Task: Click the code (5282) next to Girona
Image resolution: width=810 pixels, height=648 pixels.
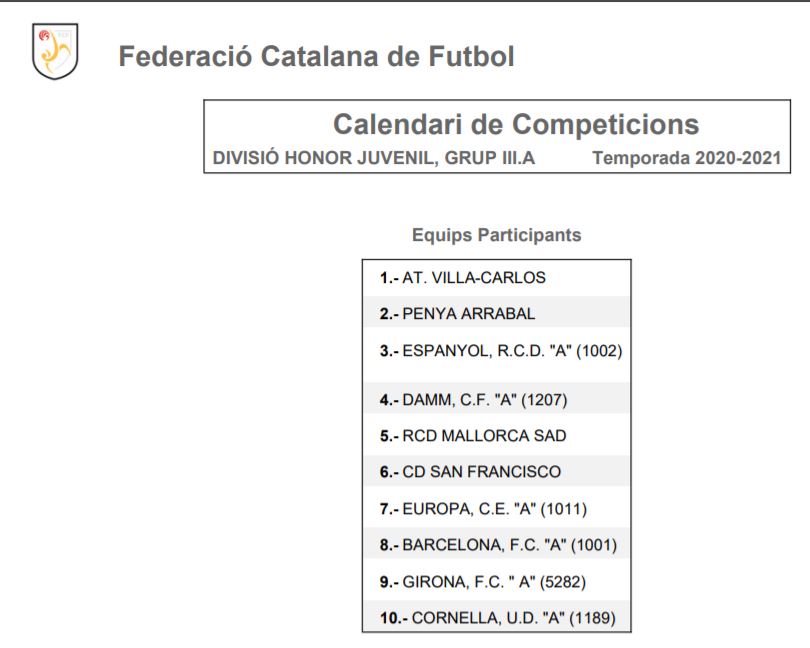Action: click(x=563, y=582)
